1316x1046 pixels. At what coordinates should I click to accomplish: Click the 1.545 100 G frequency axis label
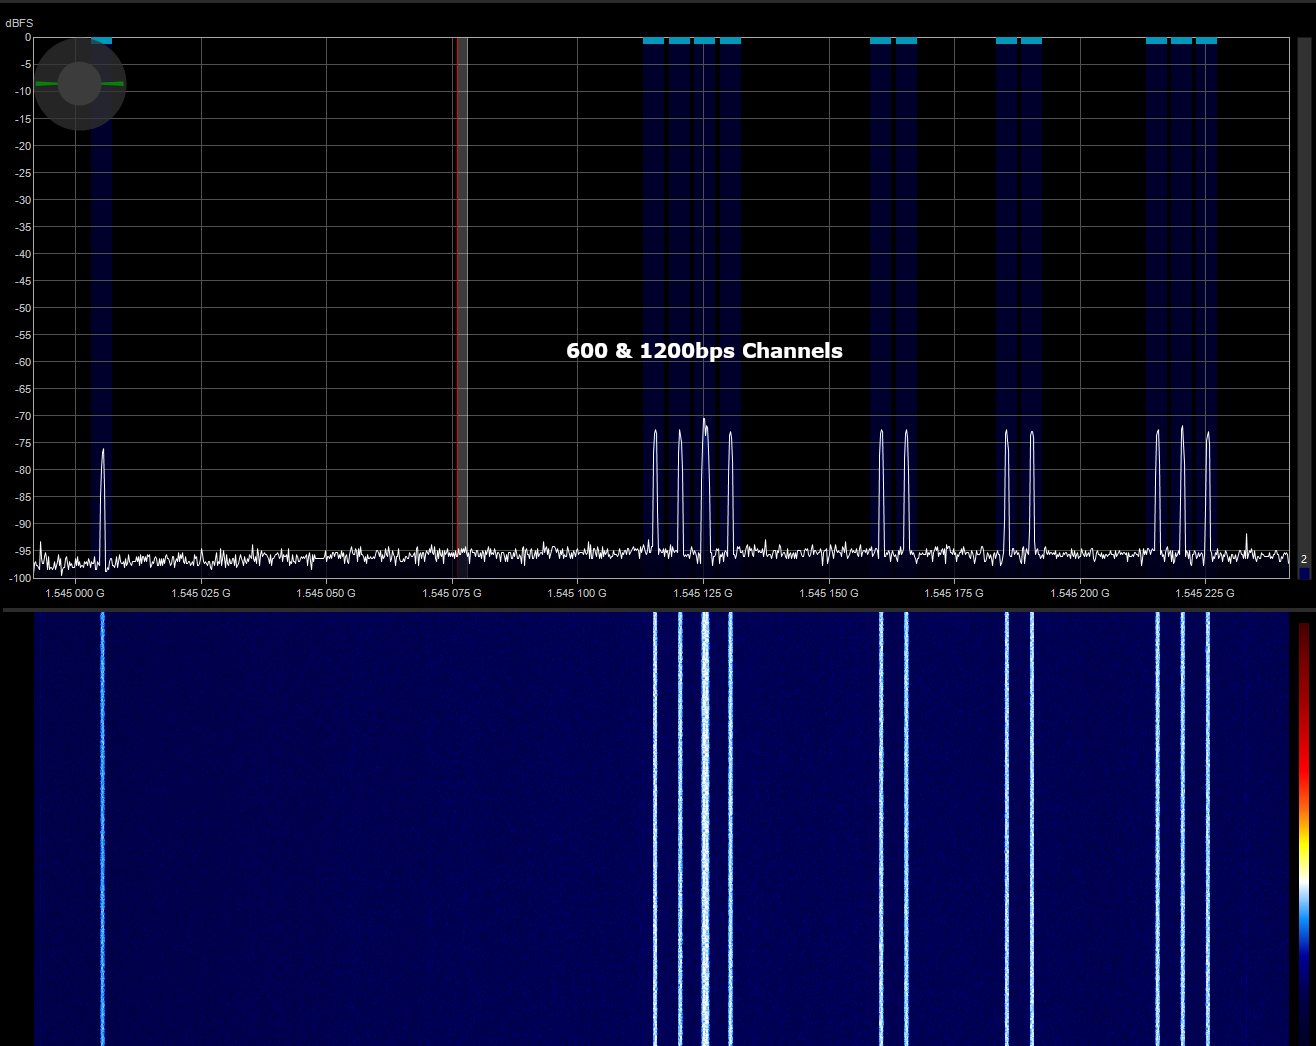(x=577, y=593)
